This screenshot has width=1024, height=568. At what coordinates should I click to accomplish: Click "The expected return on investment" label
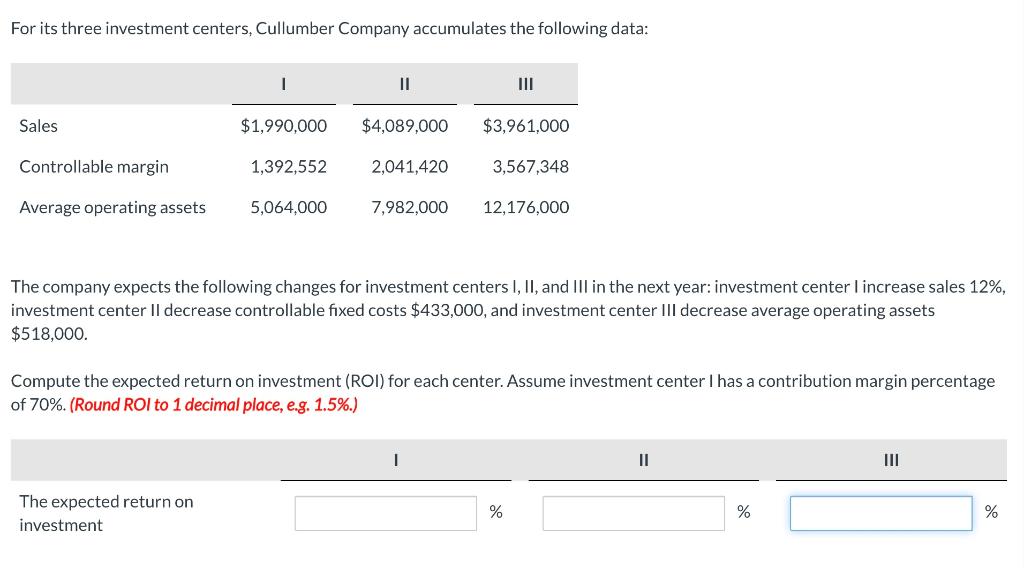[106, 513]
